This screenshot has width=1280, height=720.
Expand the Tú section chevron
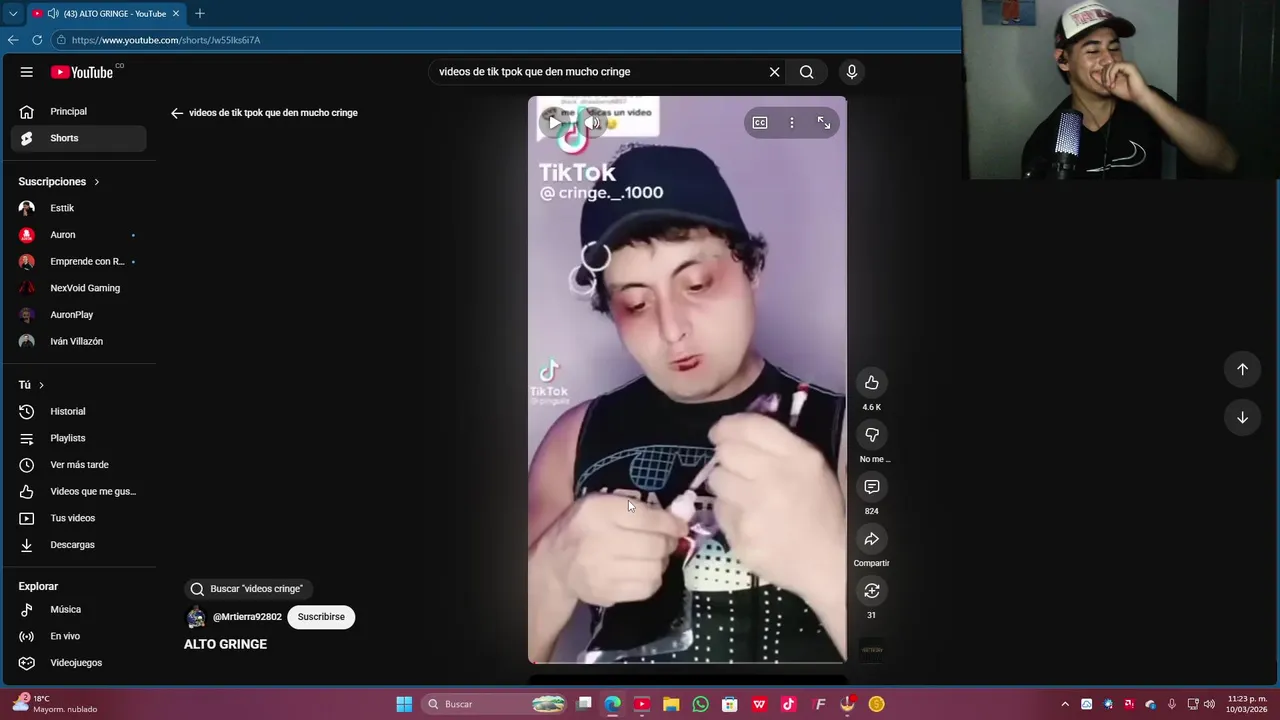pyautogui.click(x=41, y=385)
